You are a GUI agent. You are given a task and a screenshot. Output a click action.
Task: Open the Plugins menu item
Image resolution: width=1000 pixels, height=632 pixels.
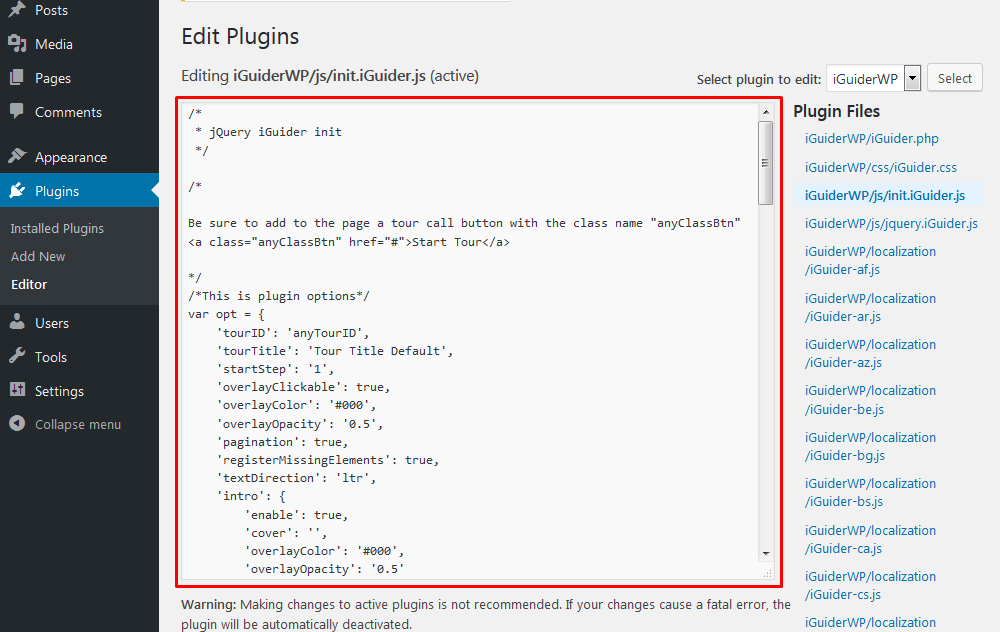coord(57,191)
